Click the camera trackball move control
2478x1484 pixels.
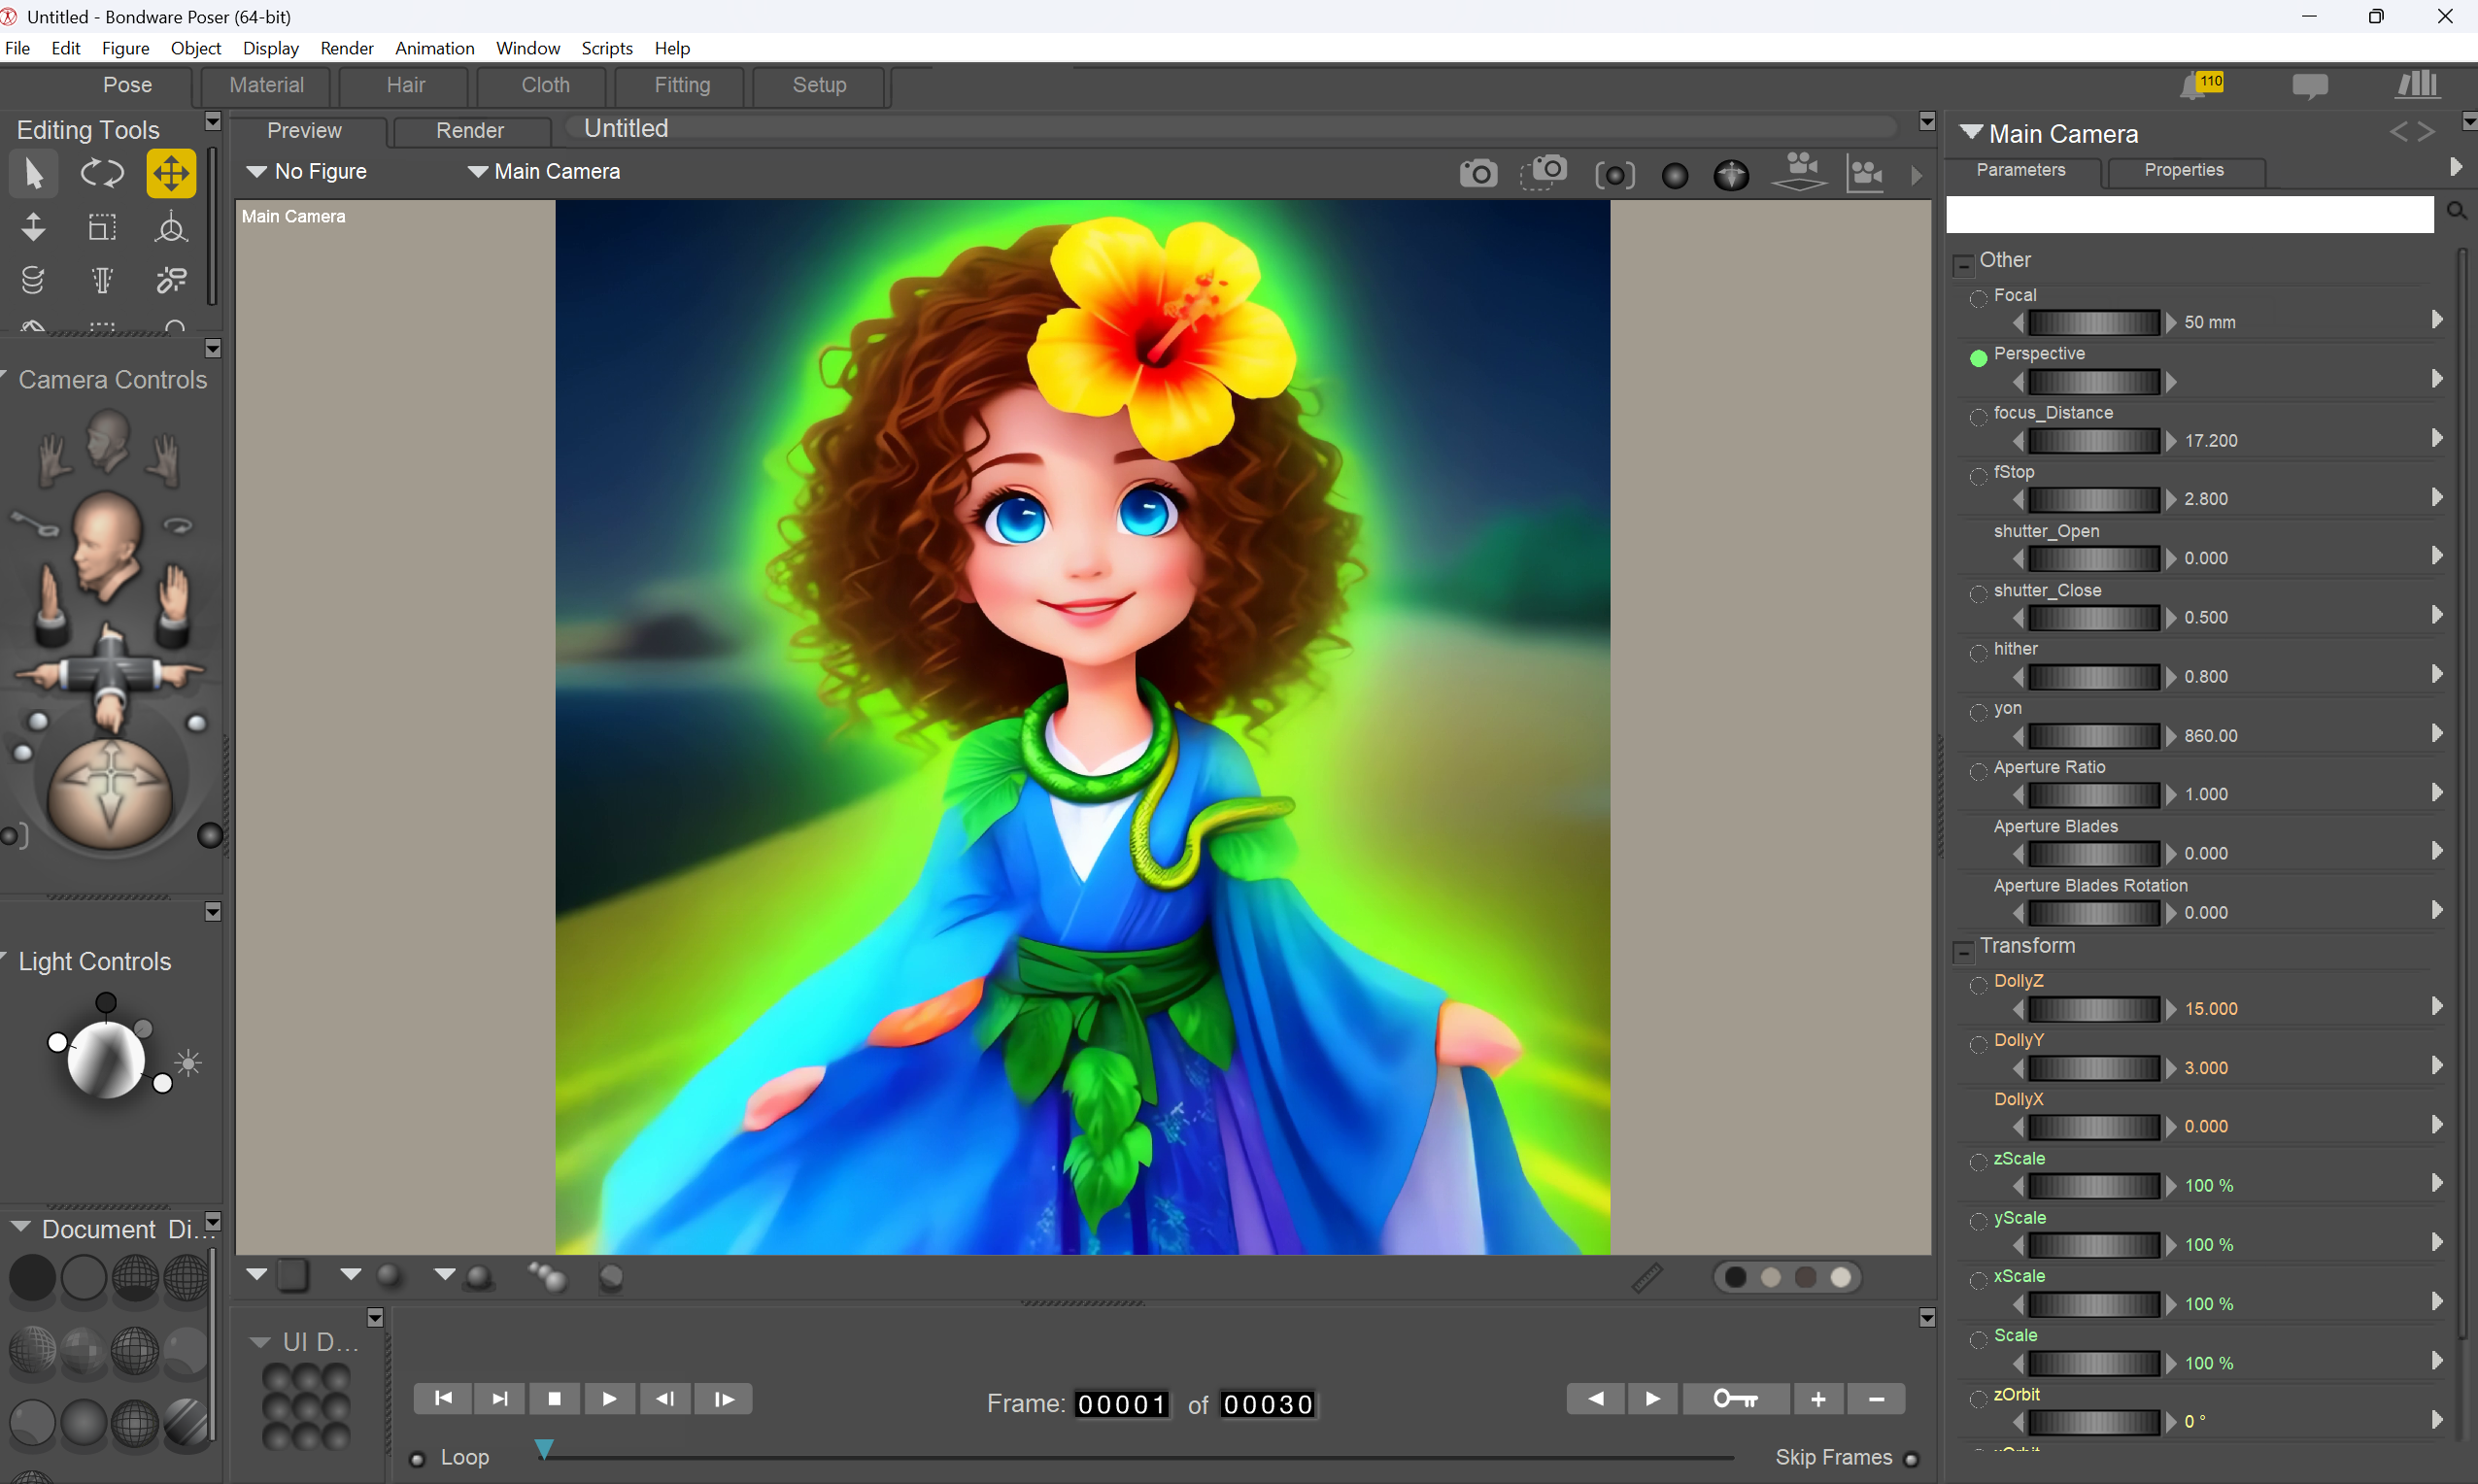(x=110, y=793)
